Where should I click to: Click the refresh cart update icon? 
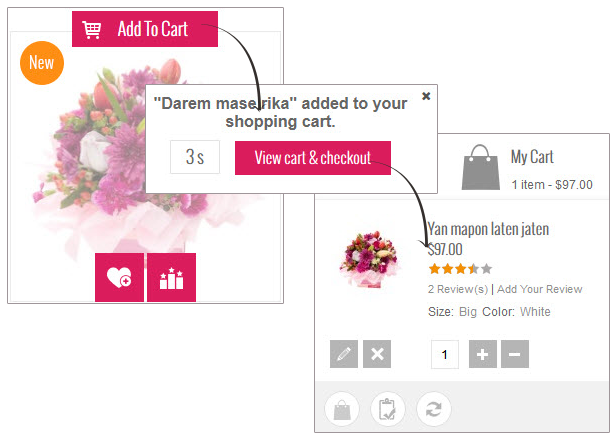[x=434, y=409]
